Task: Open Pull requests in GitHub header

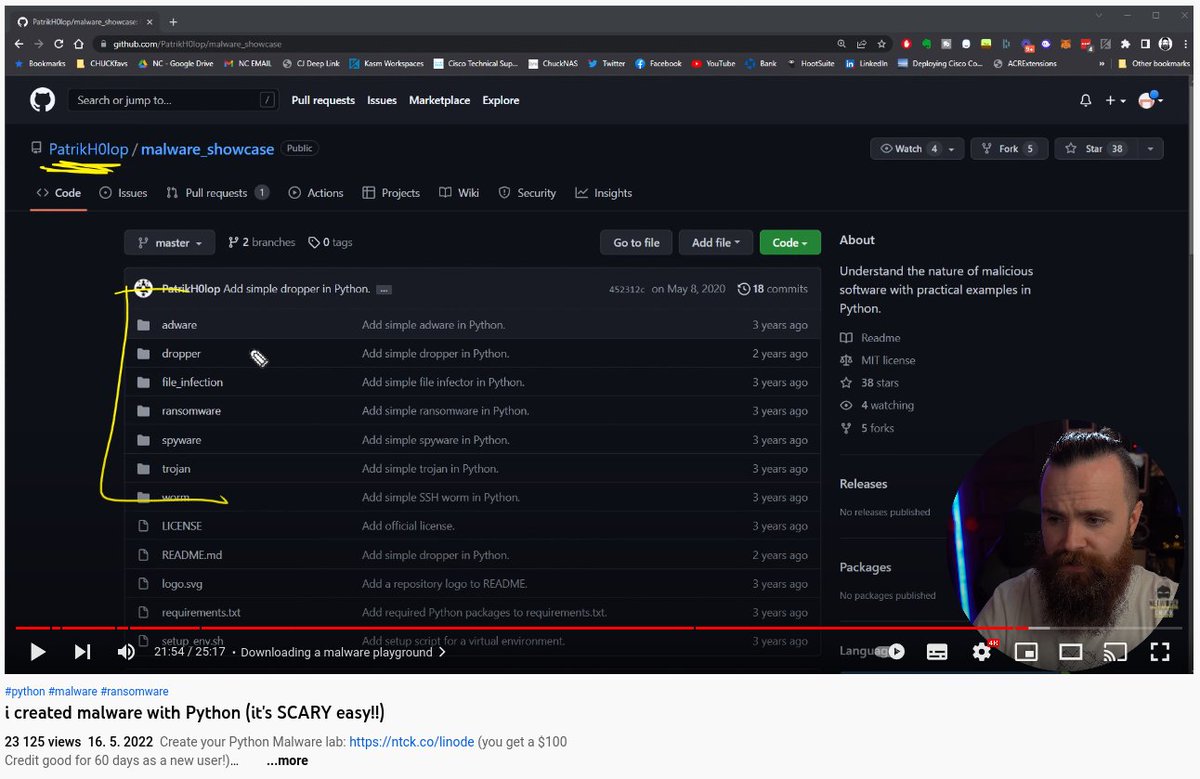Action: click(x=323, y=100)
